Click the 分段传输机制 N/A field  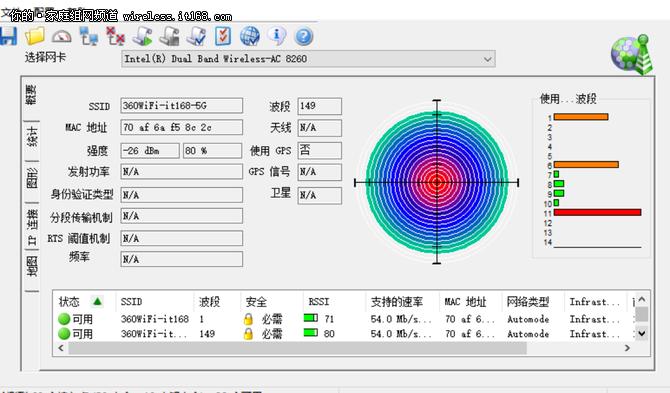tap(182, 216)
